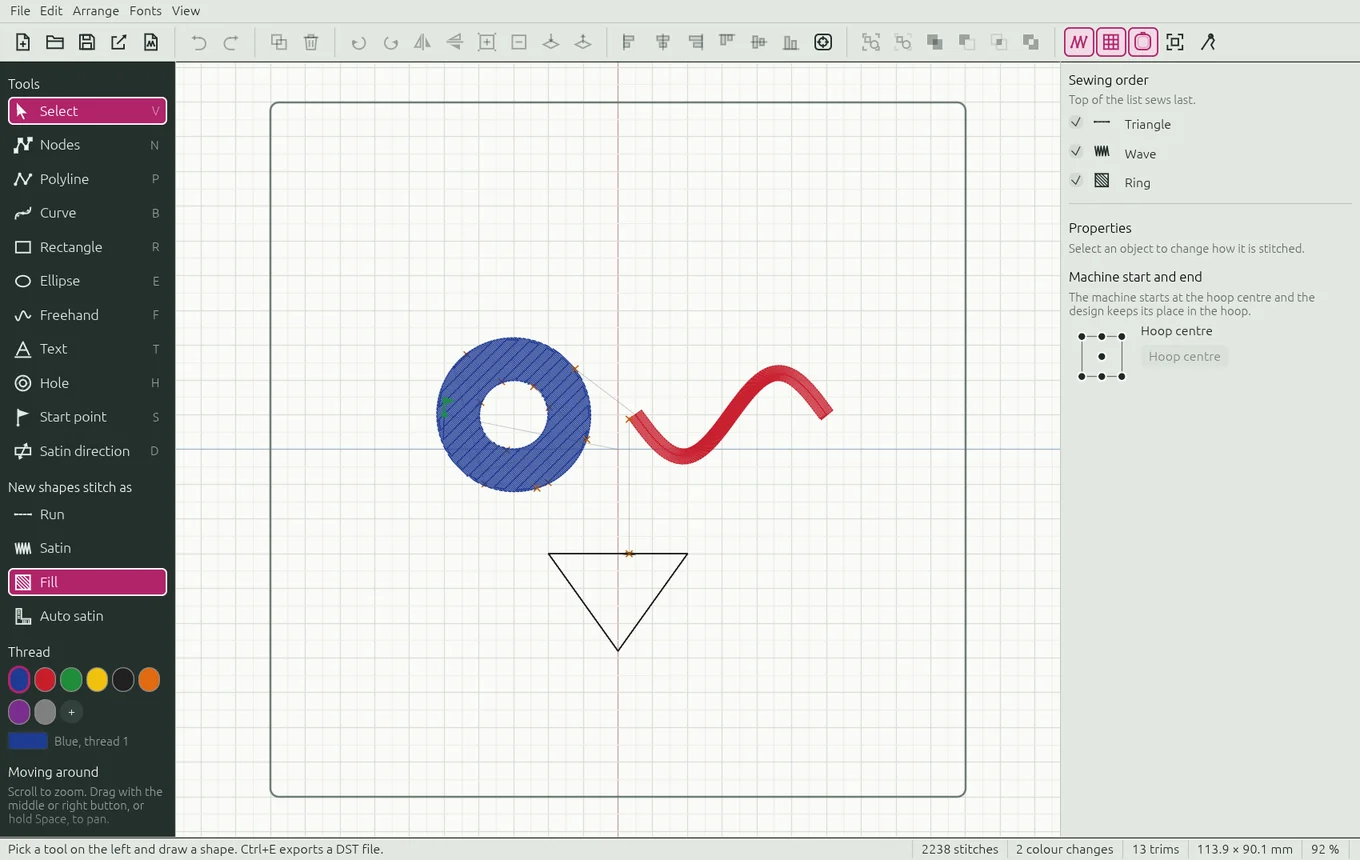Screen dimensions: 1360x860
Task: Click the compass measure icon in toolbar
Action: click(1208, 42)
